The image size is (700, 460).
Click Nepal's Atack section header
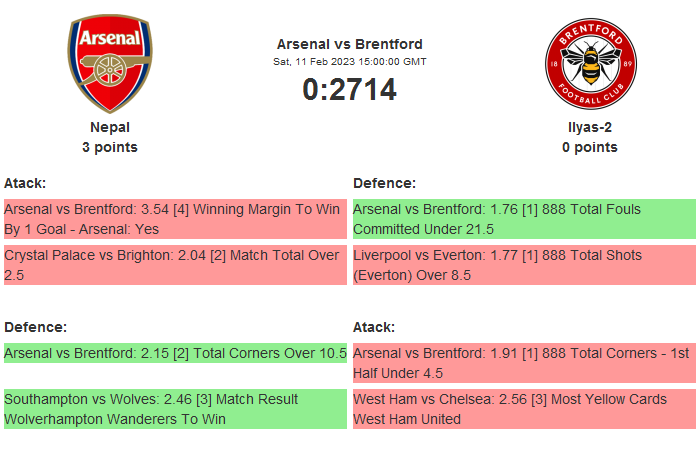tap(25, 183)
